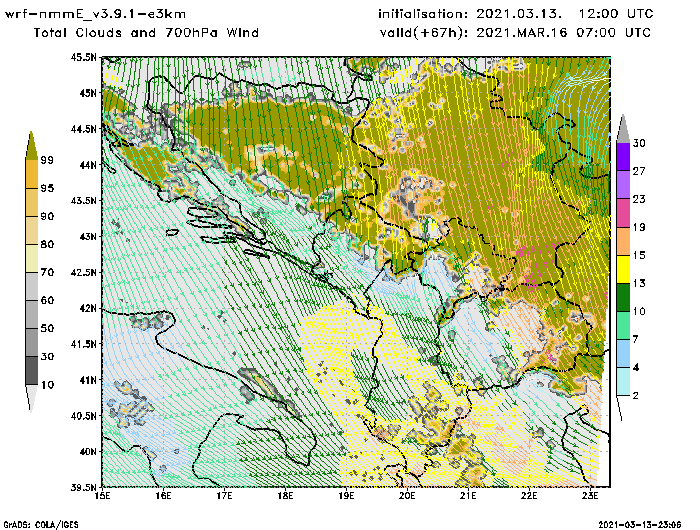
Task: Click the 41.5N latitude label
Action: pos(83,344)
